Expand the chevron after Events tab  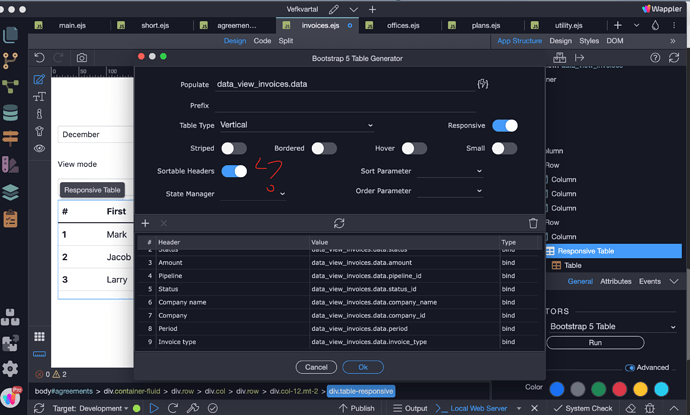click(x=674, y=281)
